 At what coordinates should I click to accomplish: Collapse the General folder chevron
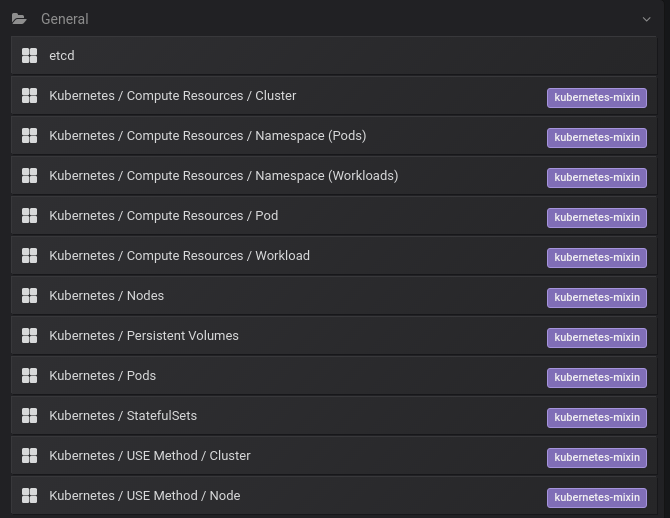click(647, 19)
